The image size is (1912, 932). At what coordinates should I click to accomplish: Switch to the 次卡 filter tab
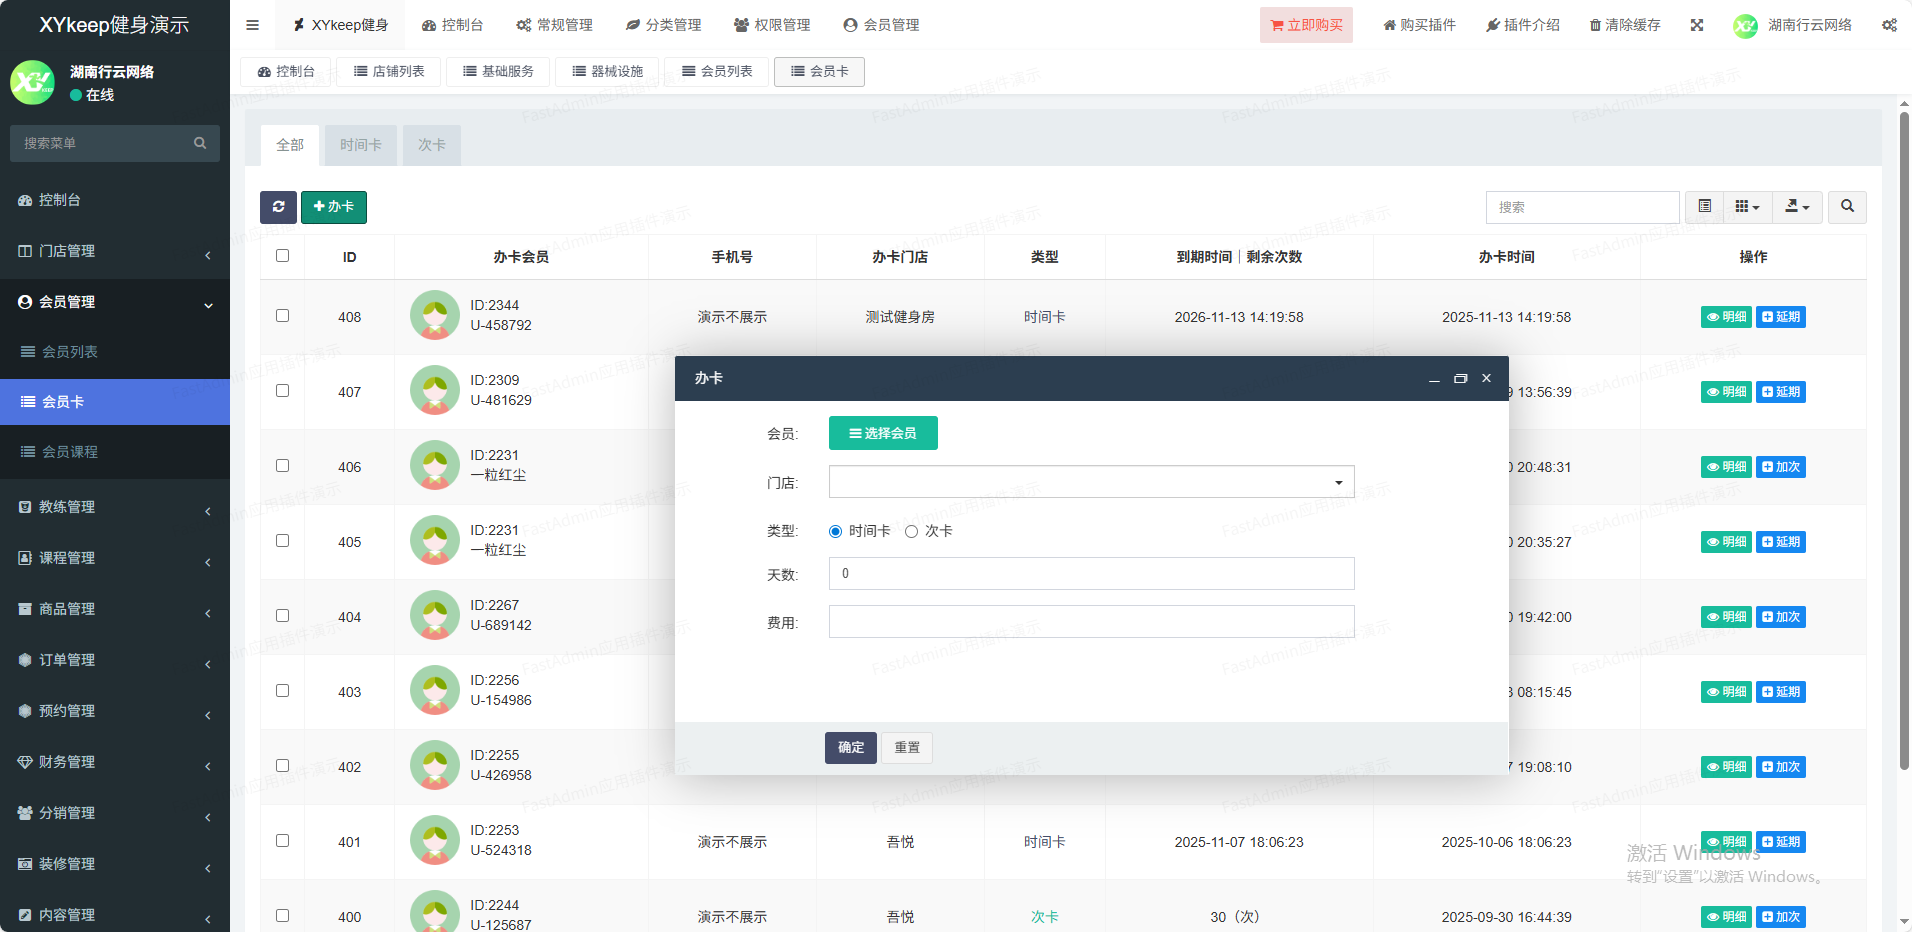pyautogui.click(x=431, y=145)
